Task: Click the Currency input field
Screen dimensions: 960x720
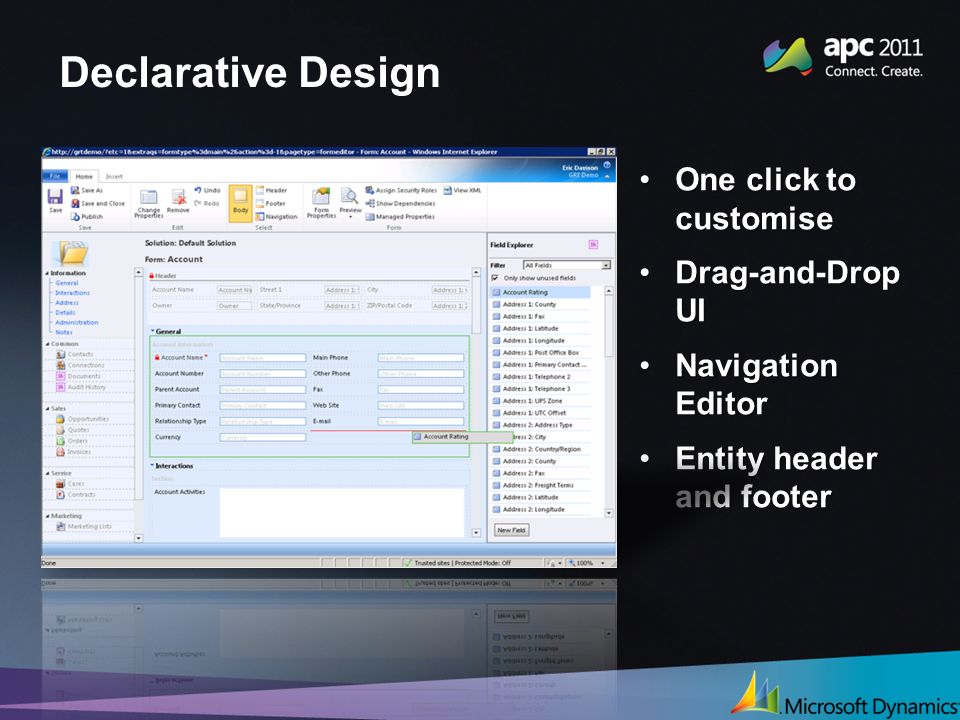Action: click(x=263, y=438)
